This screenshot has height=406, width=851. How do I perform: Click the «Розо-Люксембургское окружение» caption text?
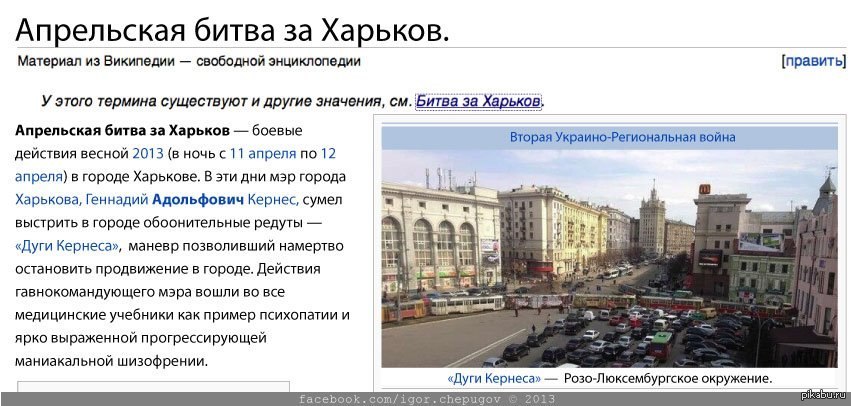coord(668,379)
